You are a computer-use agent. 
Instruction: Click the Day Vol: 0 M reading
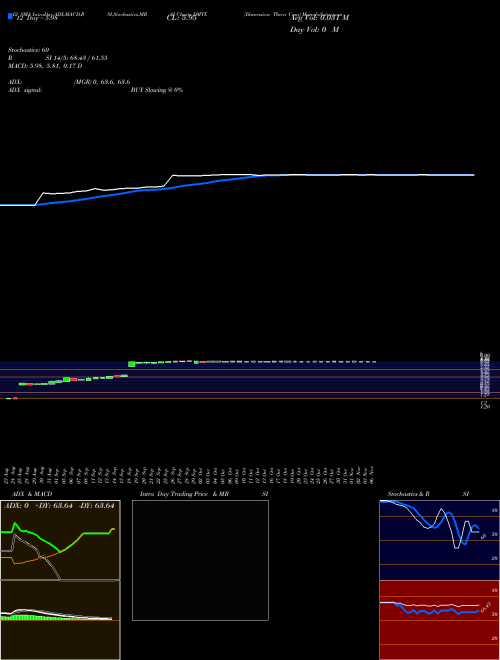coord(314,29)
